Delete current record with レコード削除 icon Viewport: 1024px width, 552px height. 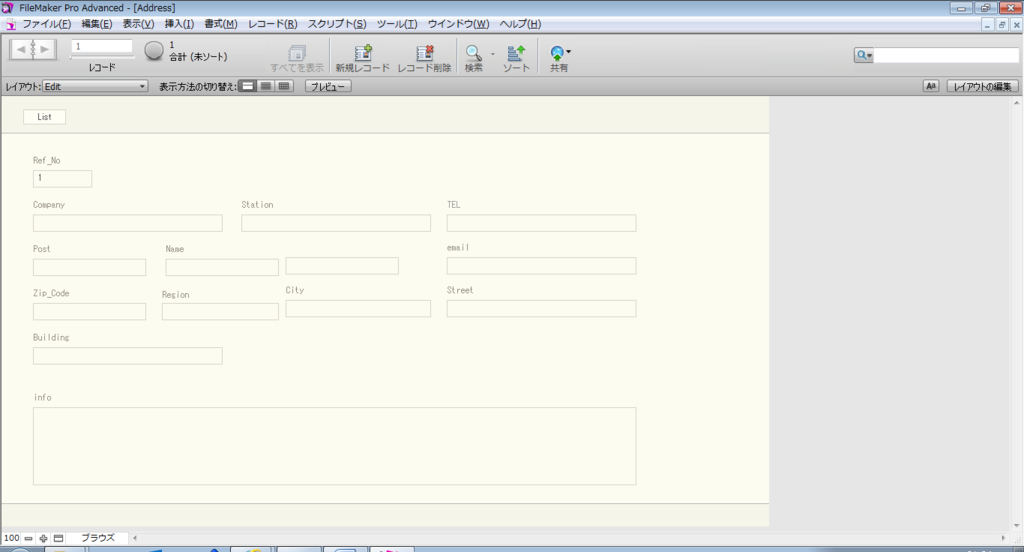coord(424,53)
